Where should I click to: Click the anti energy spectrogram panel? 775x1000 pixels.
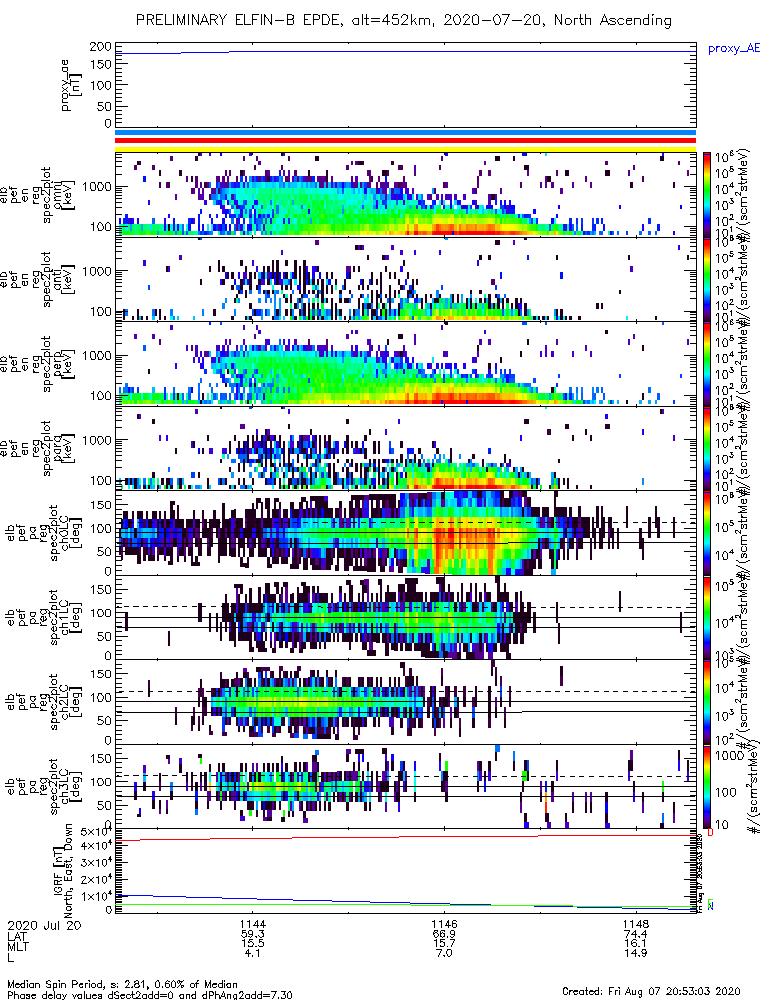click(405, 279)
